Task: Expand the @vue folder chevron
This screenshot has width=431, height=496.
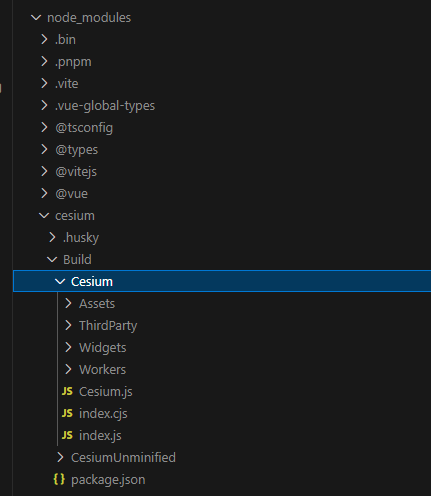Action: [x=44, y=193]
